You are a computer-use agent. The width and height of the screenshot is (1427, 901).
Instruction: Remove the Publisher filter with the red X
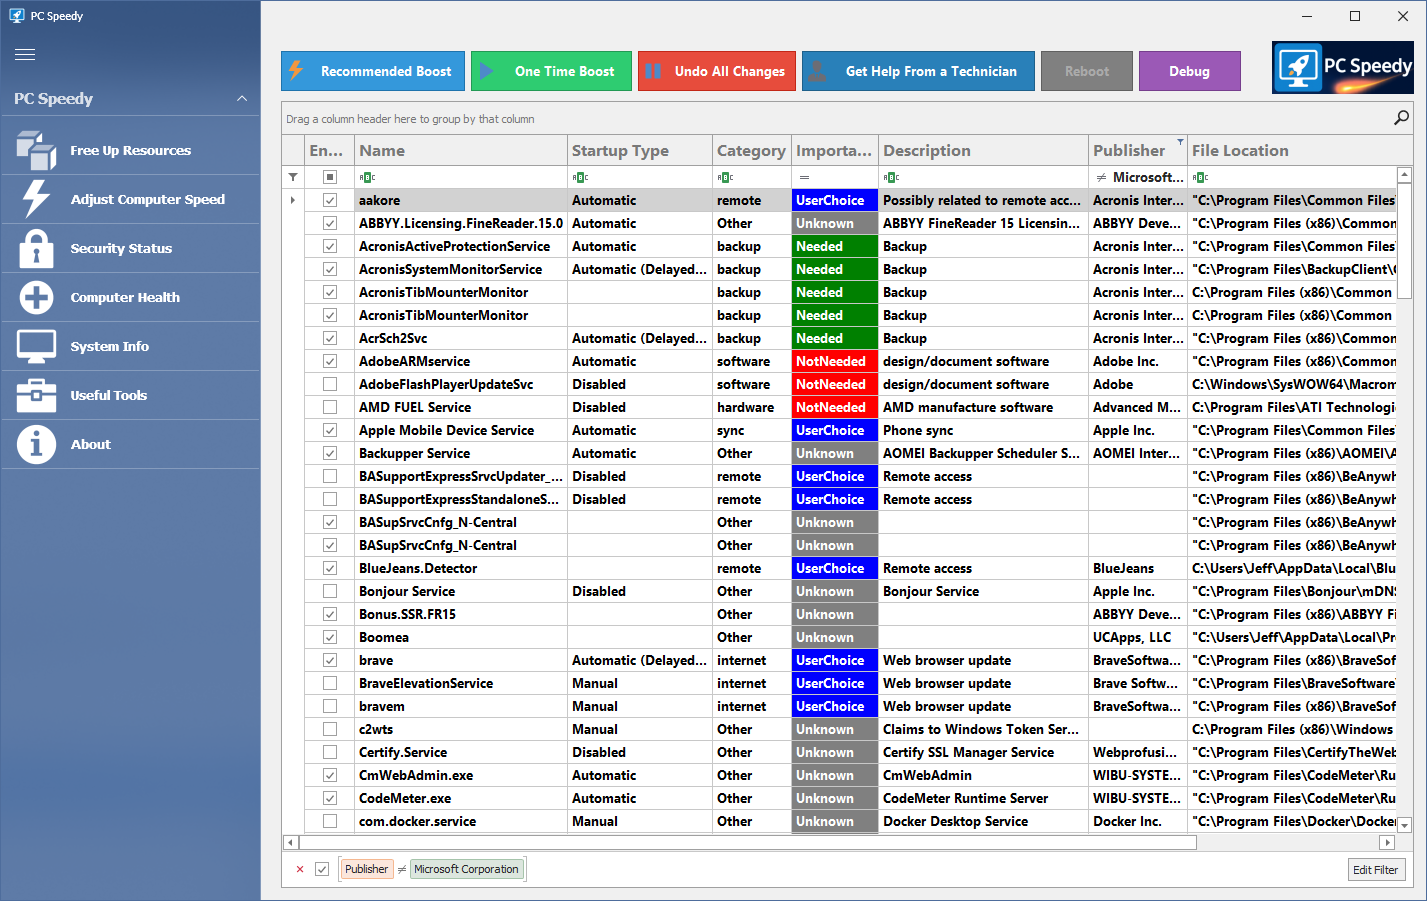pos(299,870)
